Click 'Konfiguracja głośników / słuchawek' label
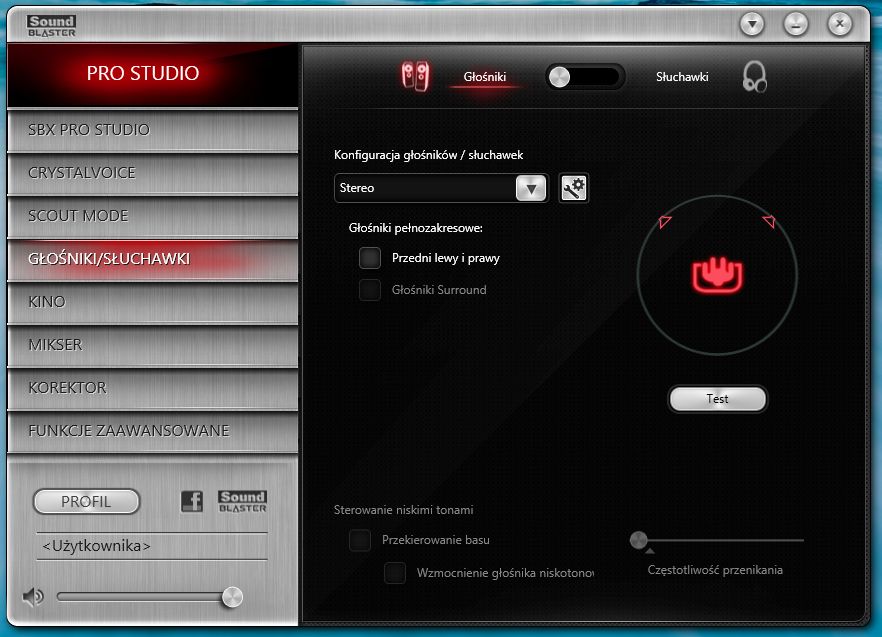Screen dimensions: 882x637 click(x=428, y=155)
